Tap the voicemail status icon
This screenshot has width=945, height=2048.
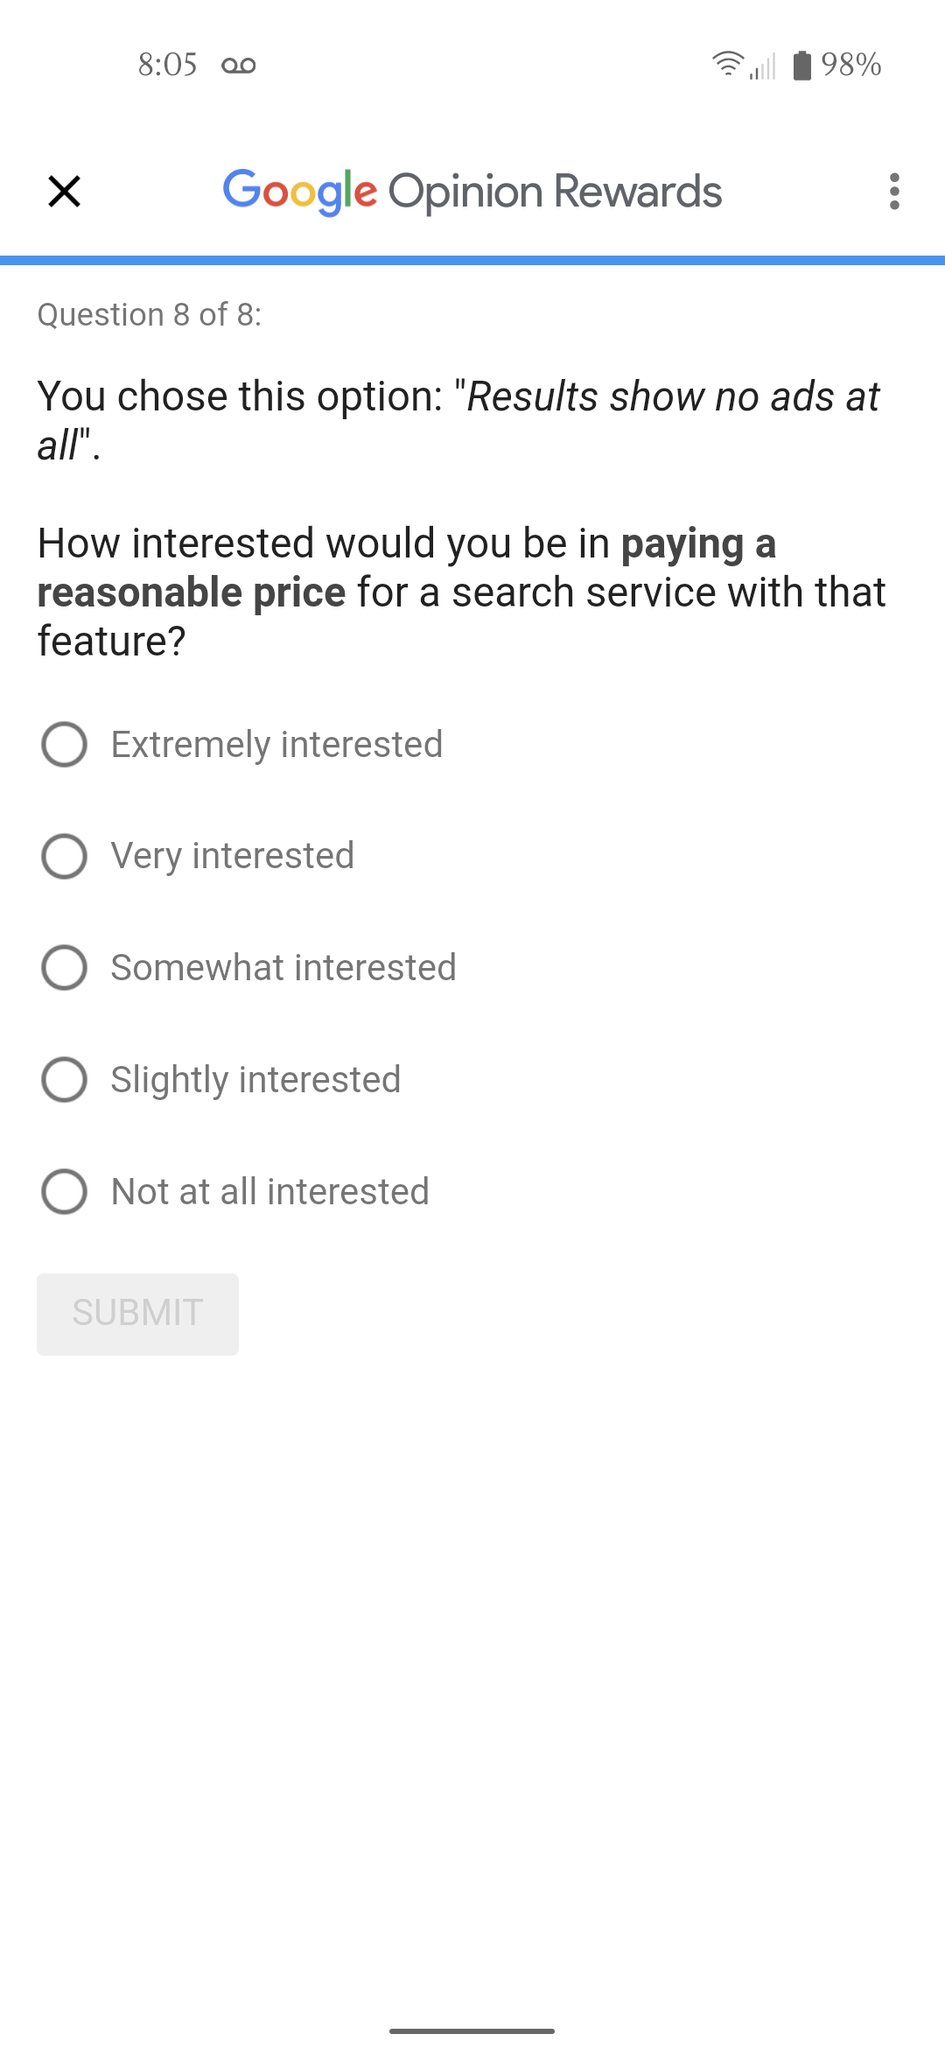pos(238,66)
